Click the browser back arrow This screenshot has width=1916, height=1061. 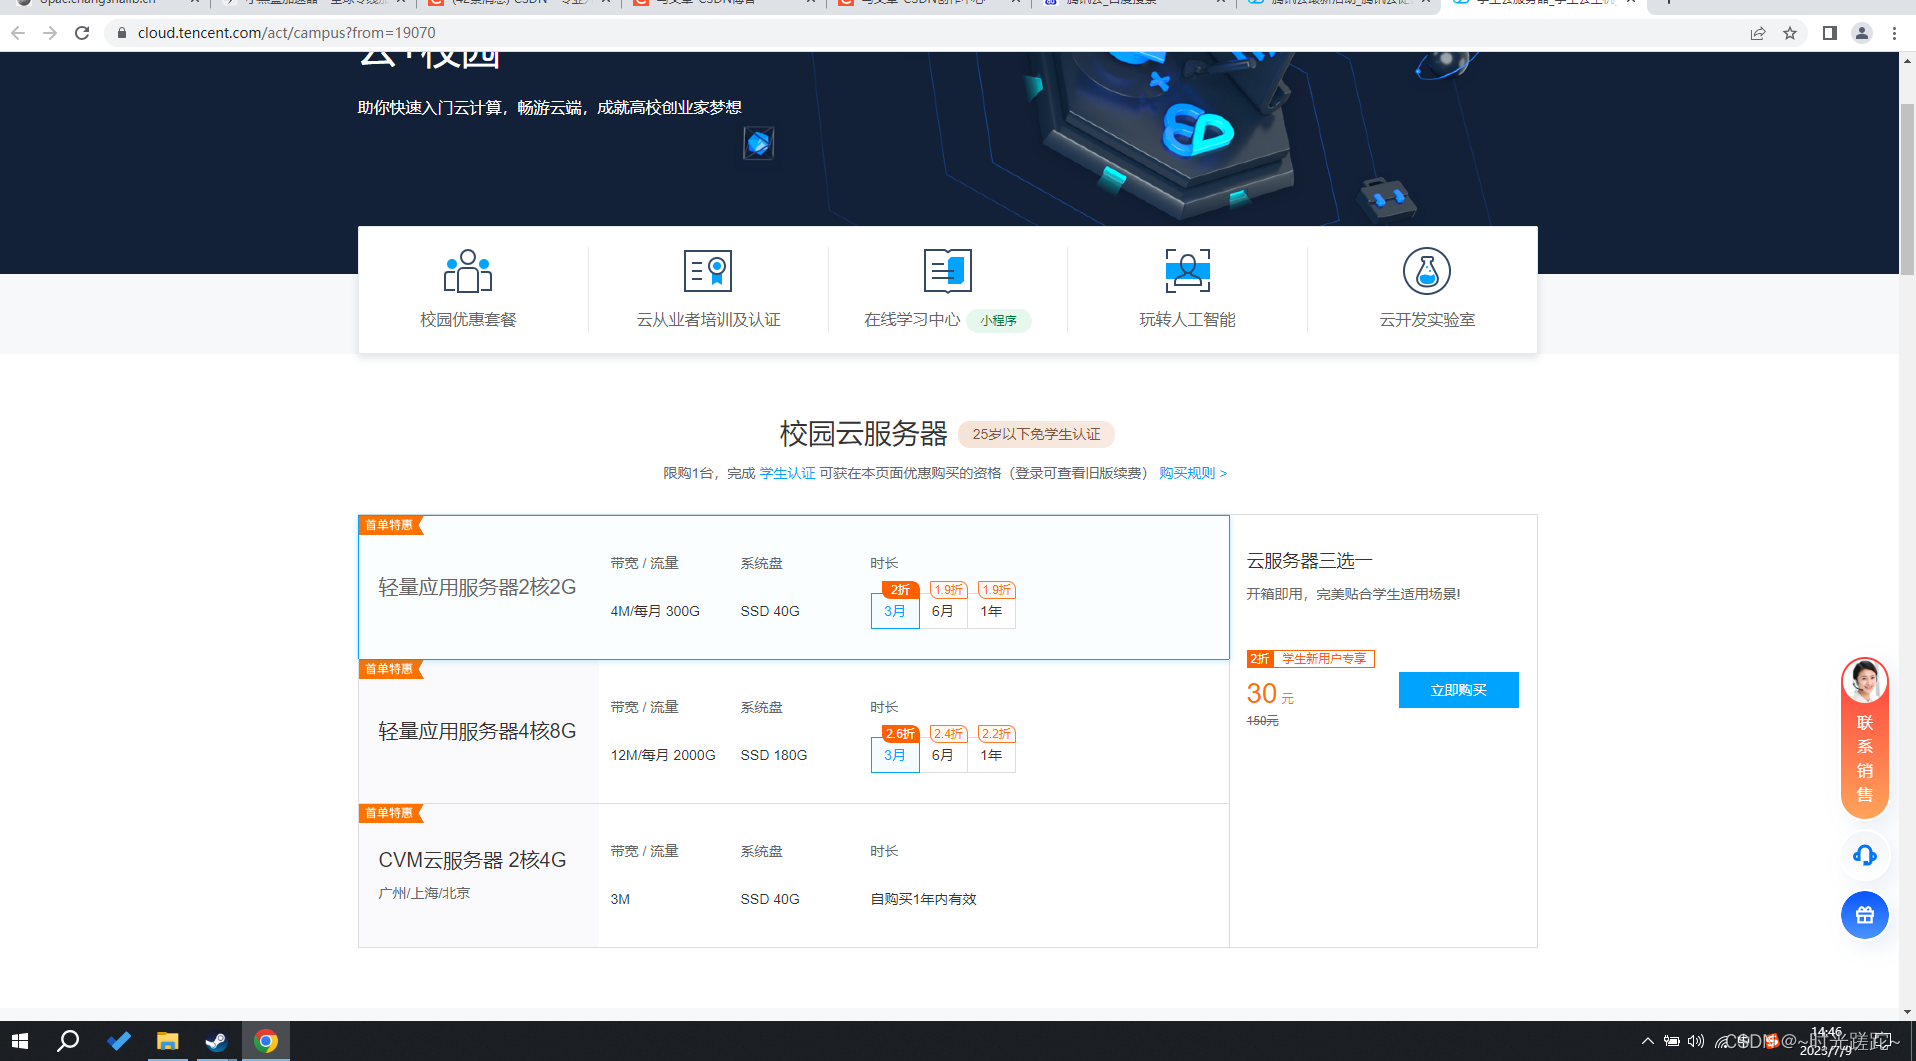tap(18, 33)
